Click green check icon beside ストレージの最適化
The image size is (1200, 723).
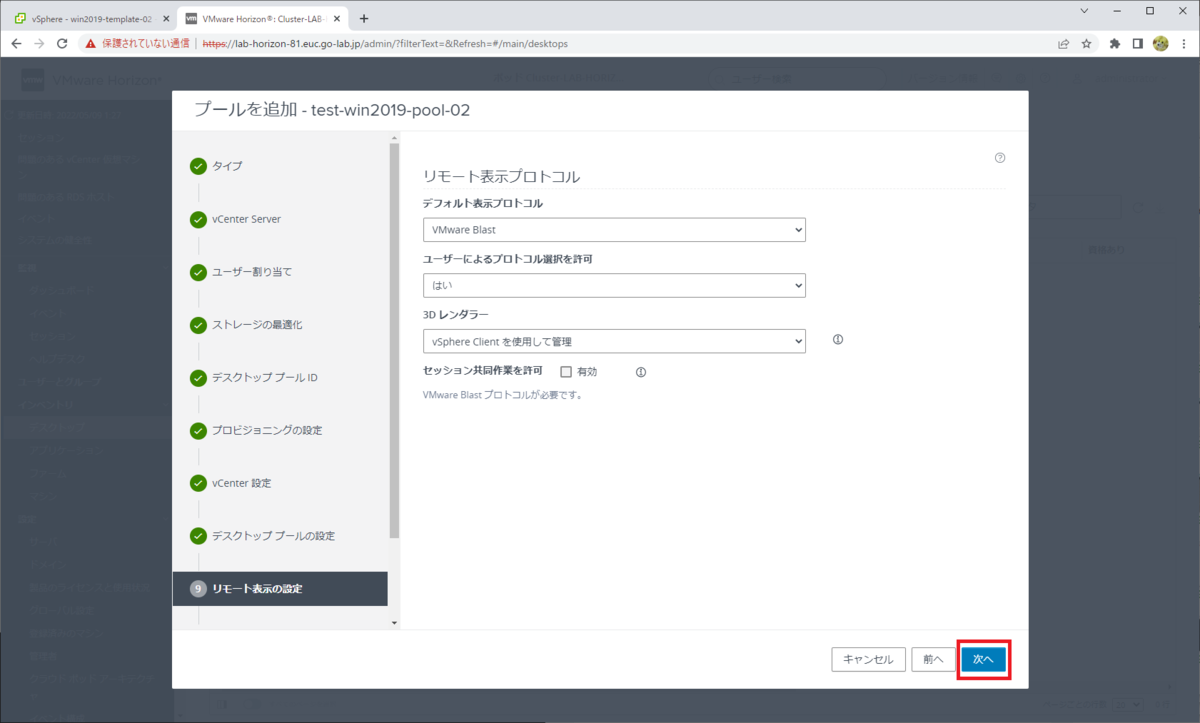pyautogui.click(x=198, y=325)
